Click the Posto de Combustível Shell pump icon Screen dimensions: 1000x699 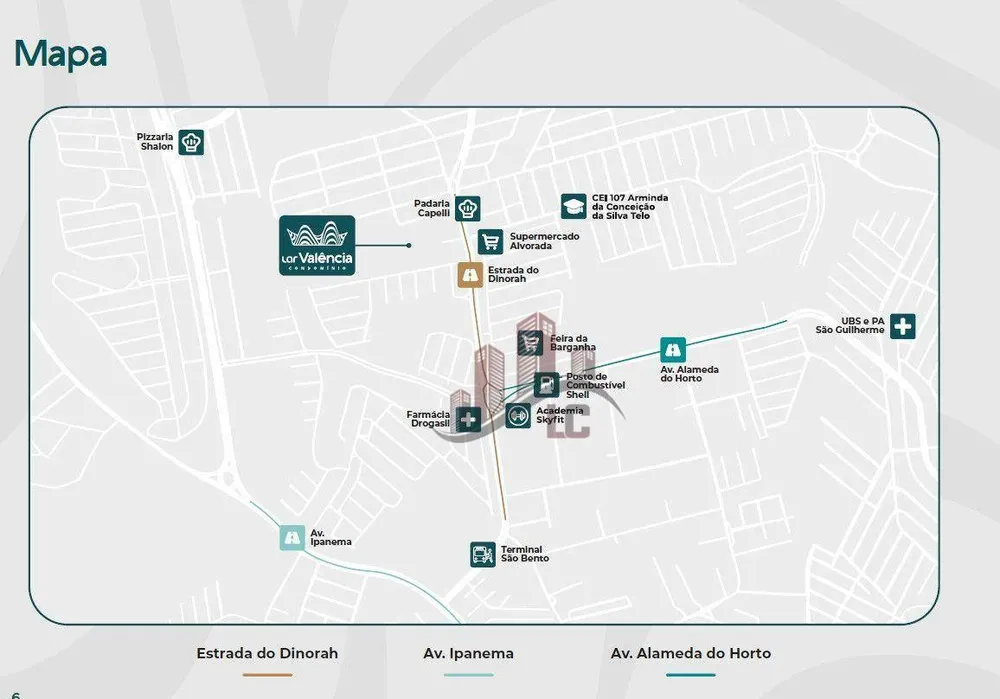point(547,385)
